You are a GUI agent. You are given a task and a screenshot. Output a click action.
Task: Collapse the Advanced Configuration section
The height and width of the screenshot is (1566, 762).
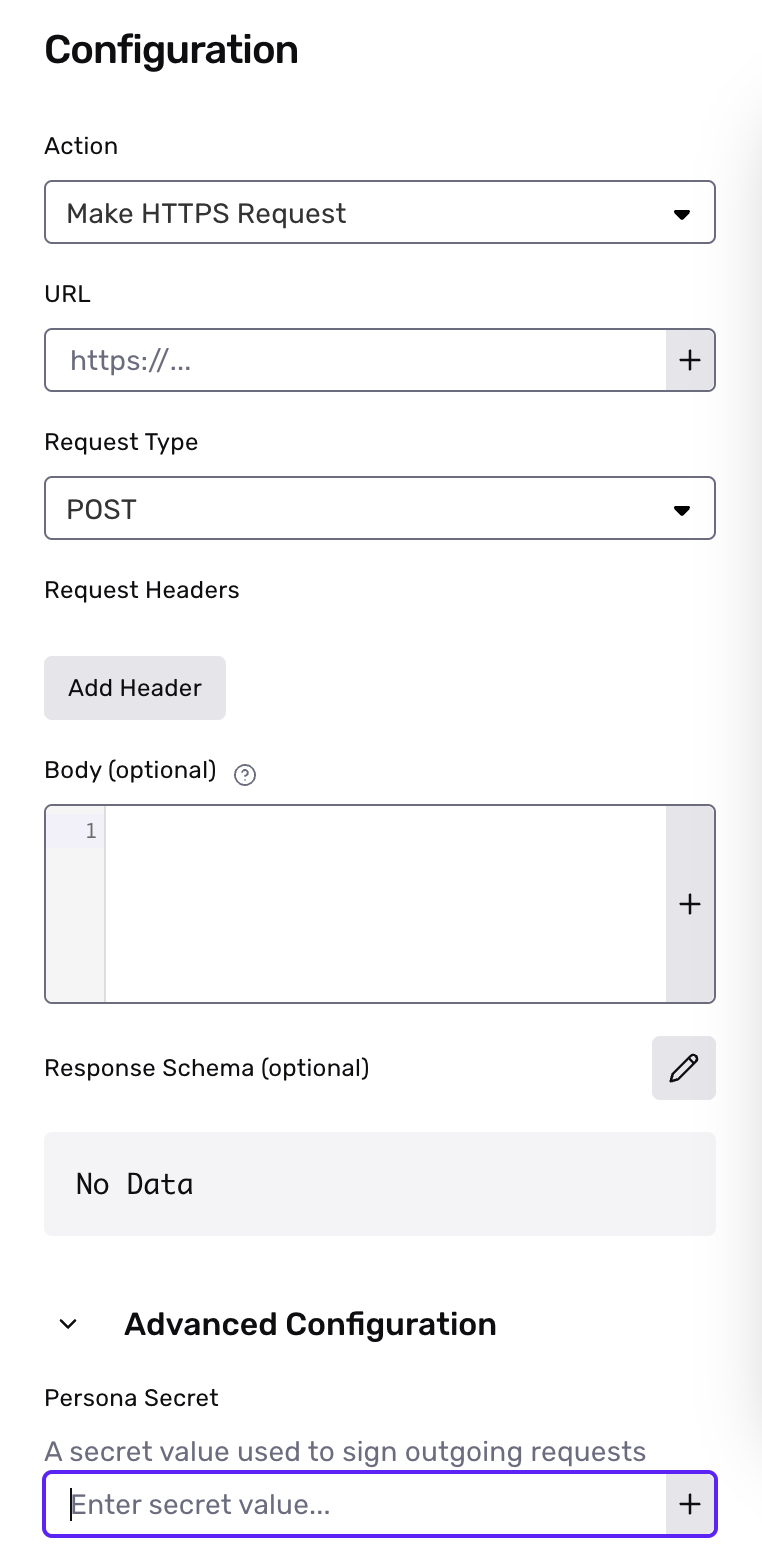(67, 1323)
